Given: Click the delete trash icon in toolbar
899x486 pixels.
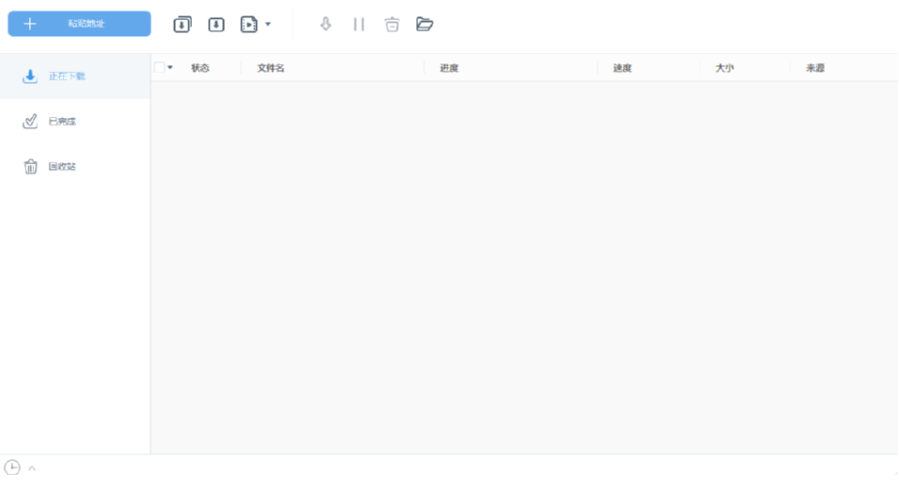Looking at the screenshot, I should pyautogui.click(x=392, y=24).
